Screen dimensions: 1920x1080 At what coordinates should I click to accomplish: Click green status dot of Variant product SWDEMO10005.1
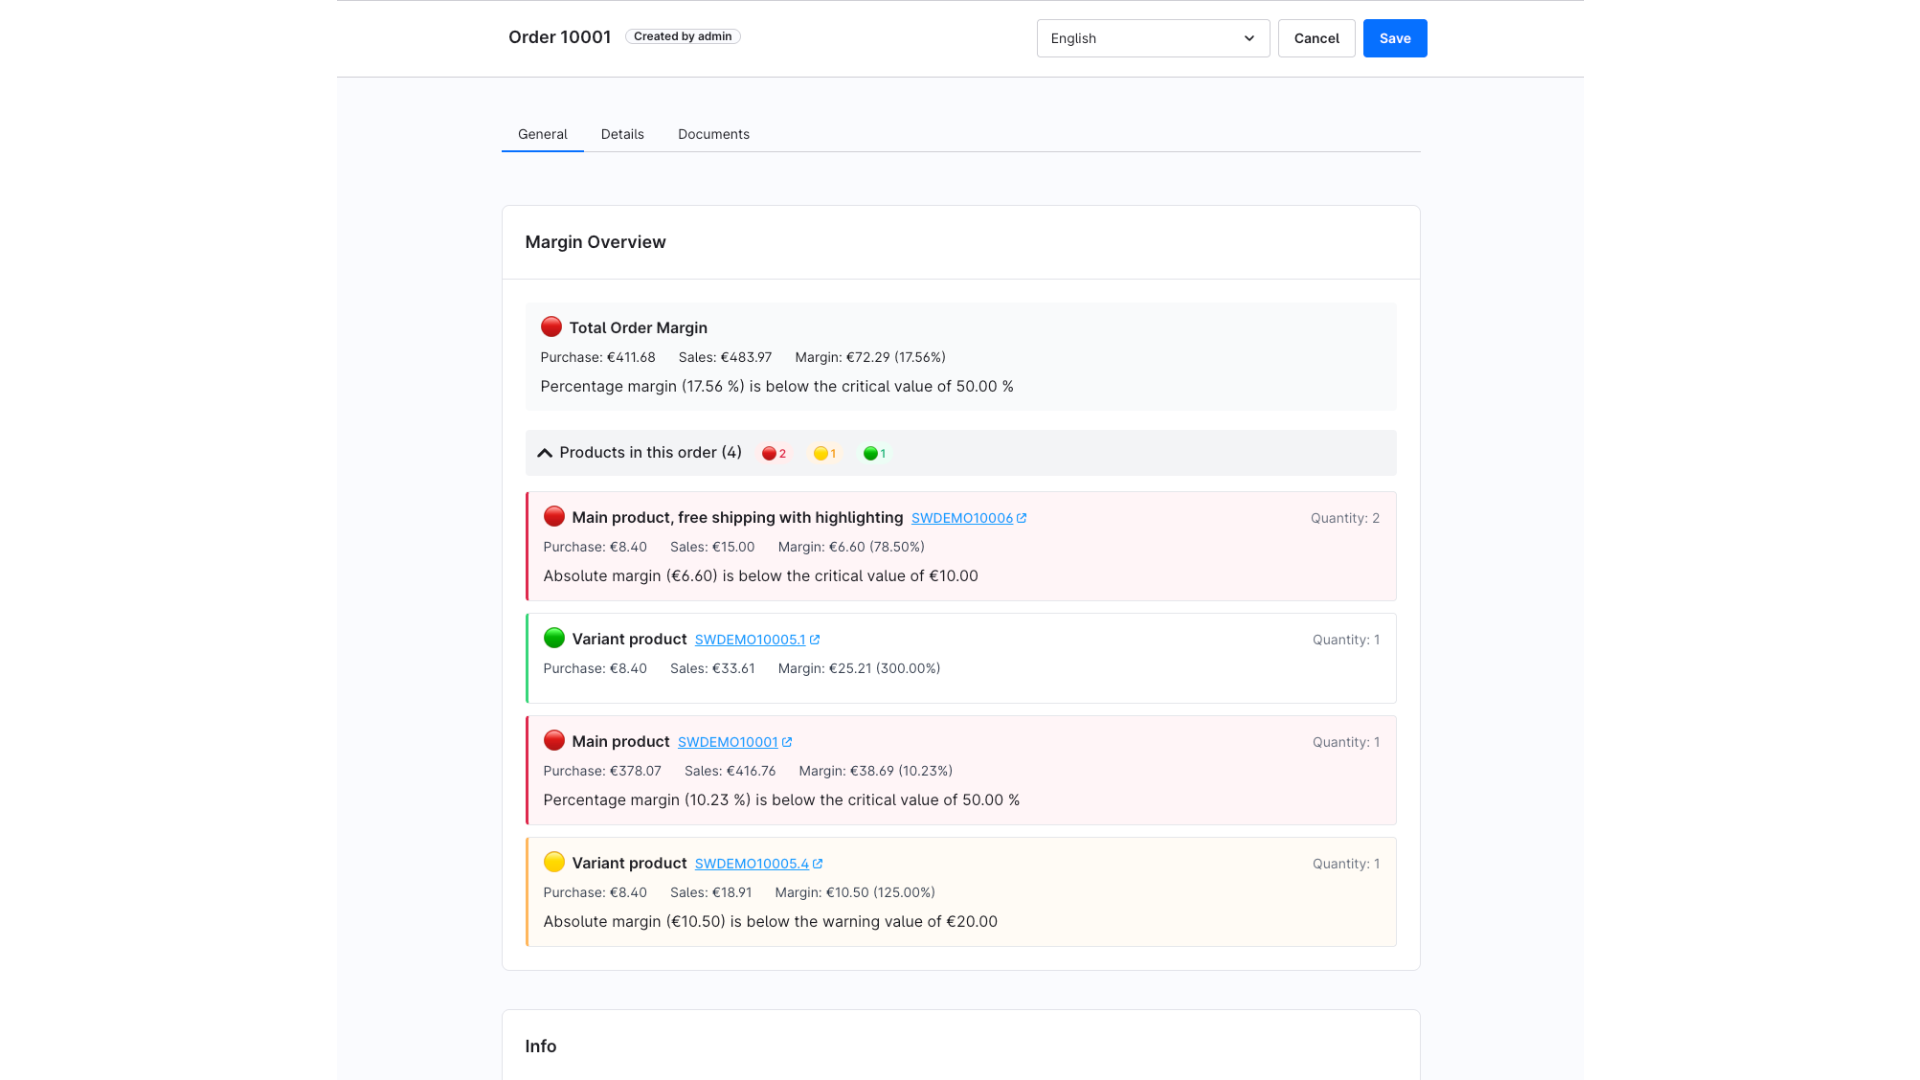coord(554,638)
